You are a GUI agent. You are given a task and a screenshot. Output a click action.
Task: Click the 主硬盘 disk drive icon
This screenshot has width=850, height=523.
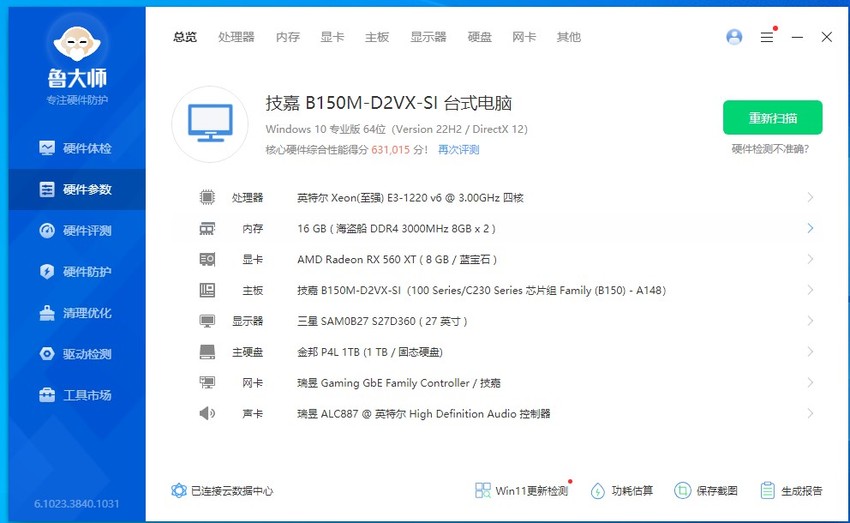pos(207,352)
